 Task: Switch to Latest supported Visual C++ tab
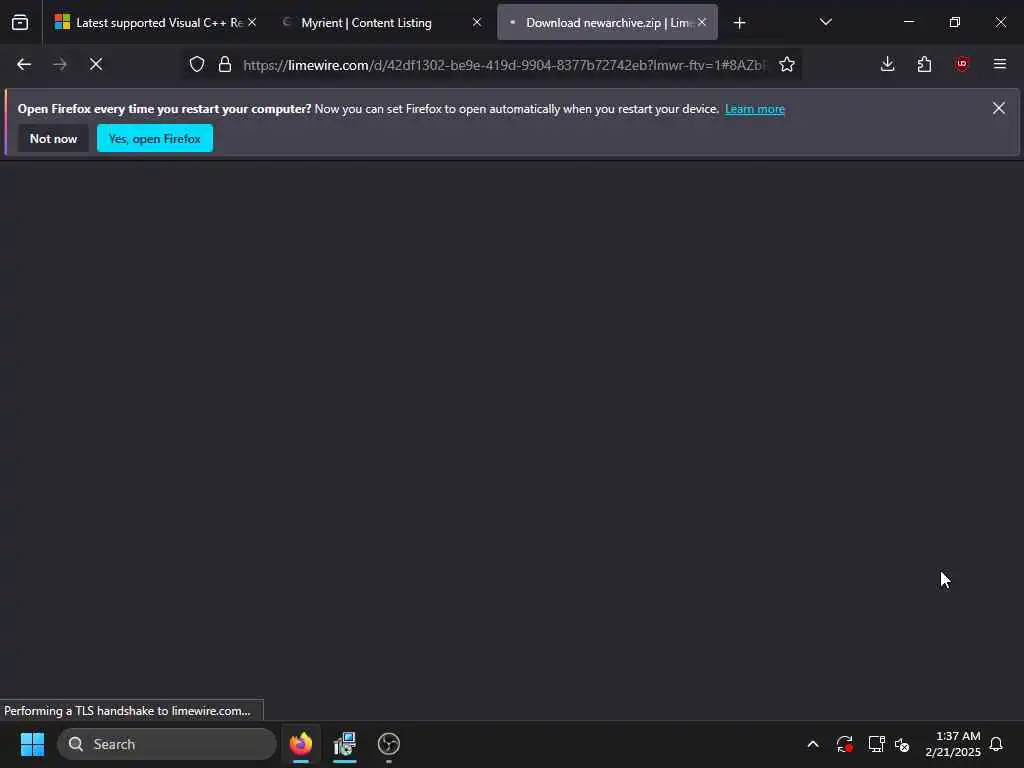[x=157, y=23]
